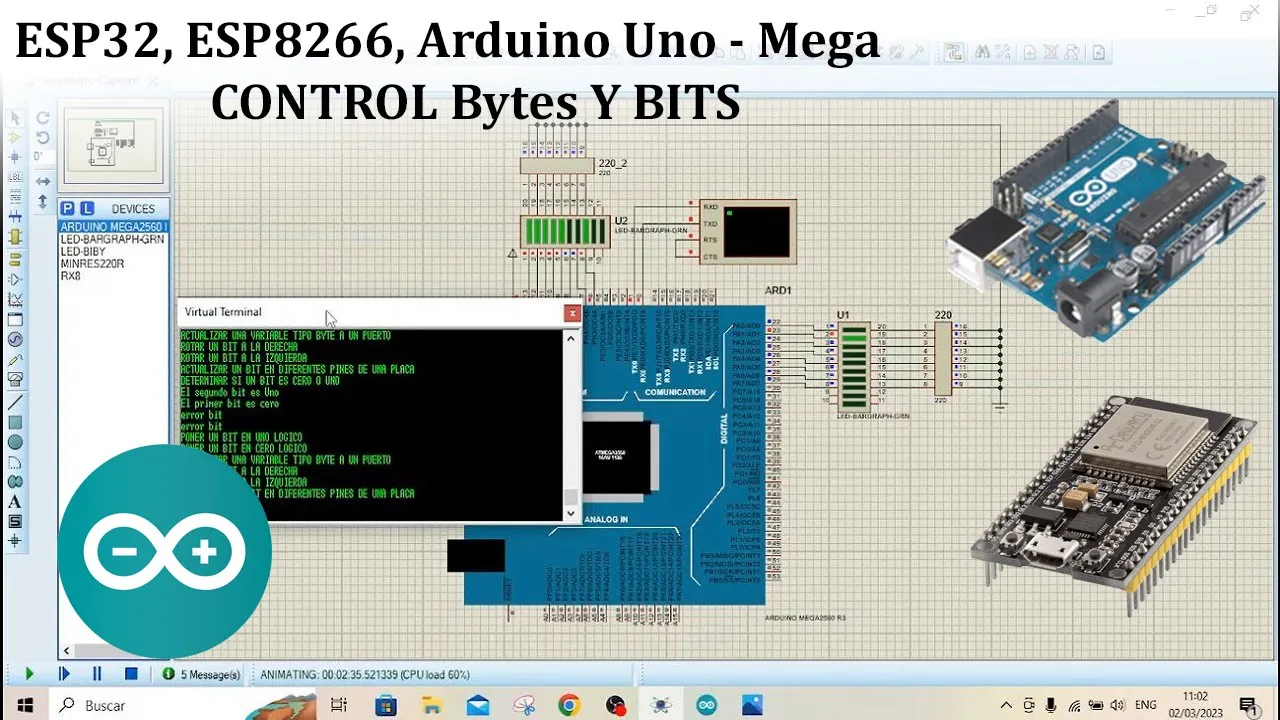Select the Device Pins Mode tool
The height and width of the screenshot is (720, 1280).
click(x=15, y=279)
